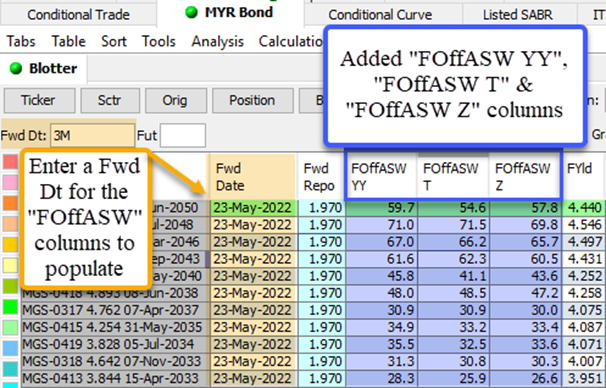
Task: Open the Tabs menu
Action: click(x=21, y=41)
